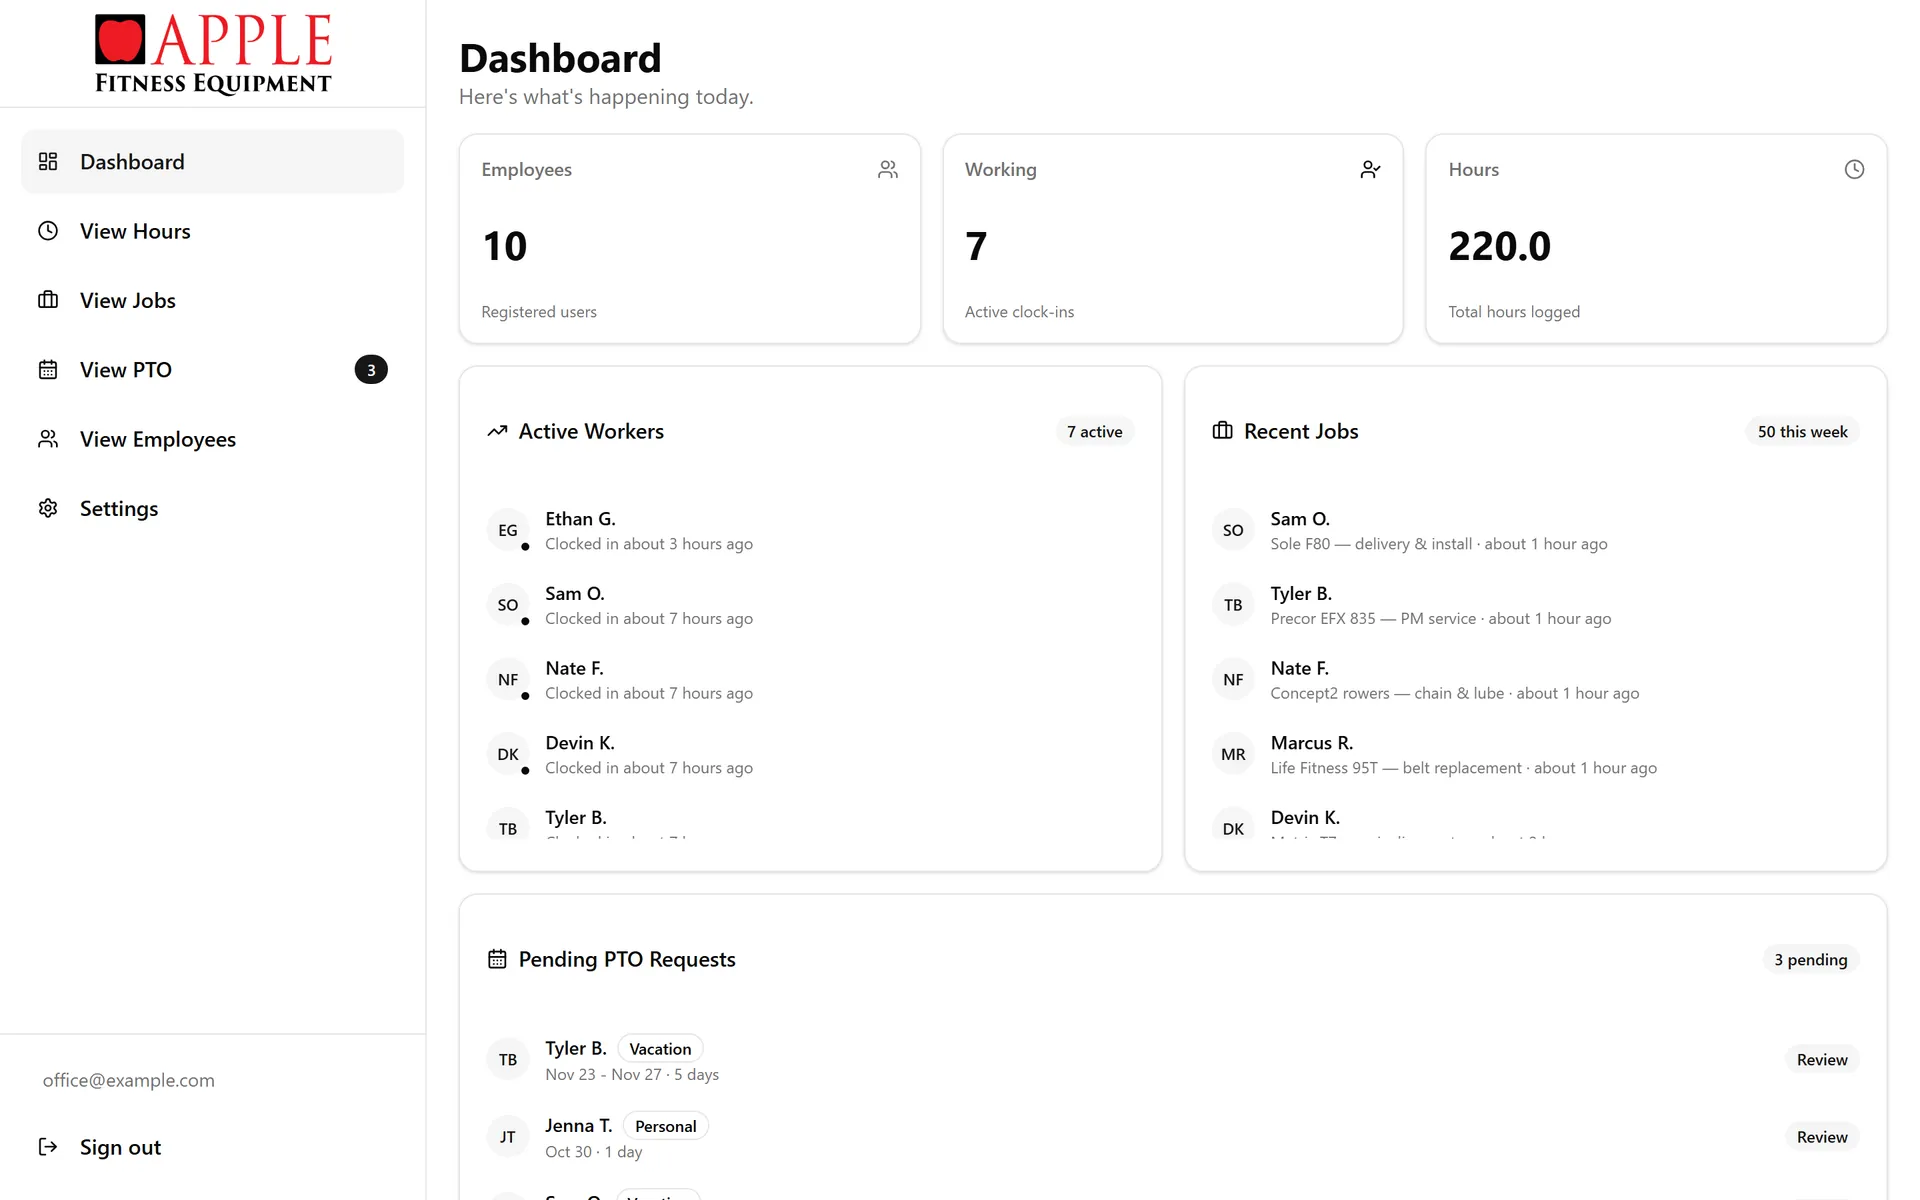
Task: Click the TB avatar in Pending PTO Requests
Action: 508,1060
